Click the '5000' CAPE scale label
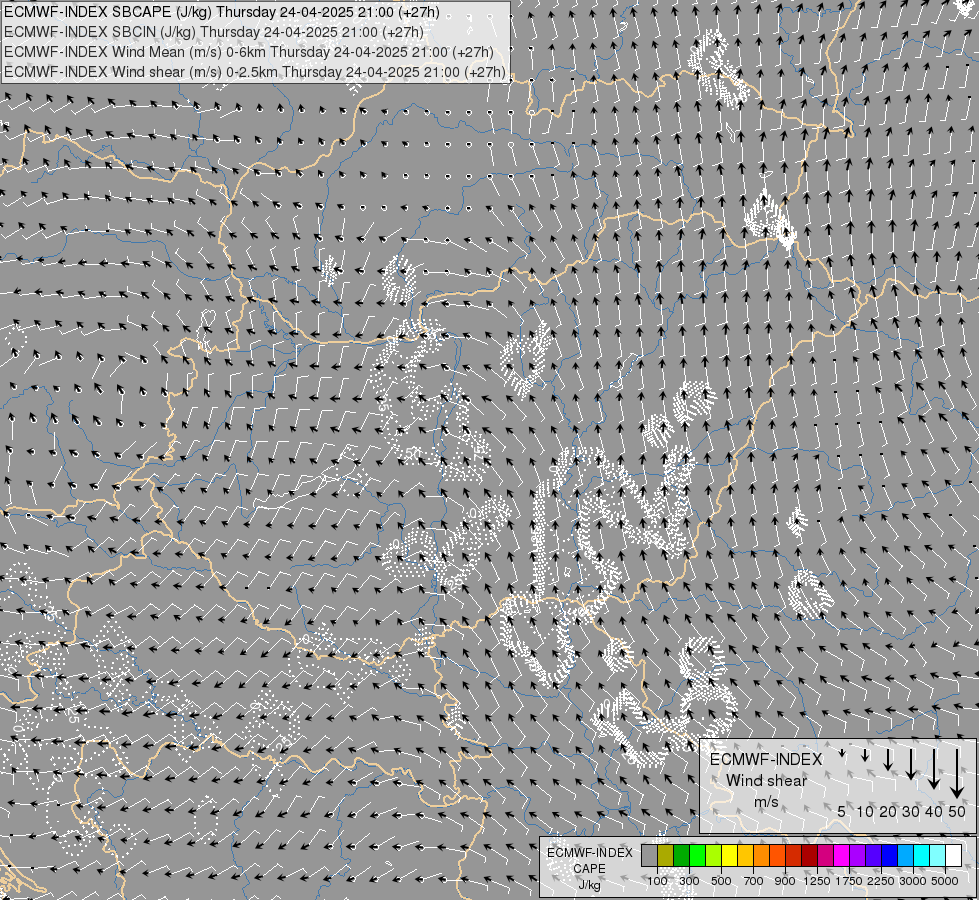This screenshot has width=979, height=900. click(944, 881)
